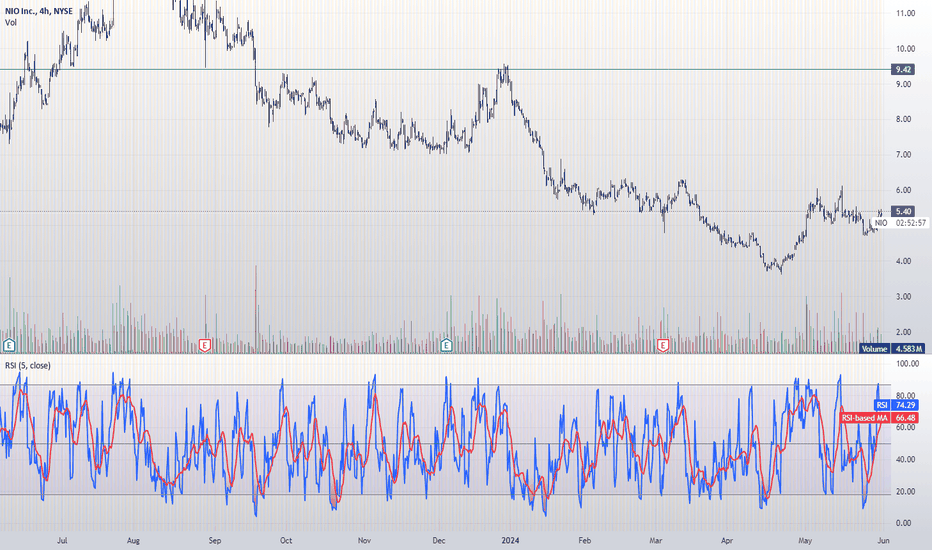The image size is (932, 550).
Task: Click the NIO countdown label 02:52:57
Action: 900,223
